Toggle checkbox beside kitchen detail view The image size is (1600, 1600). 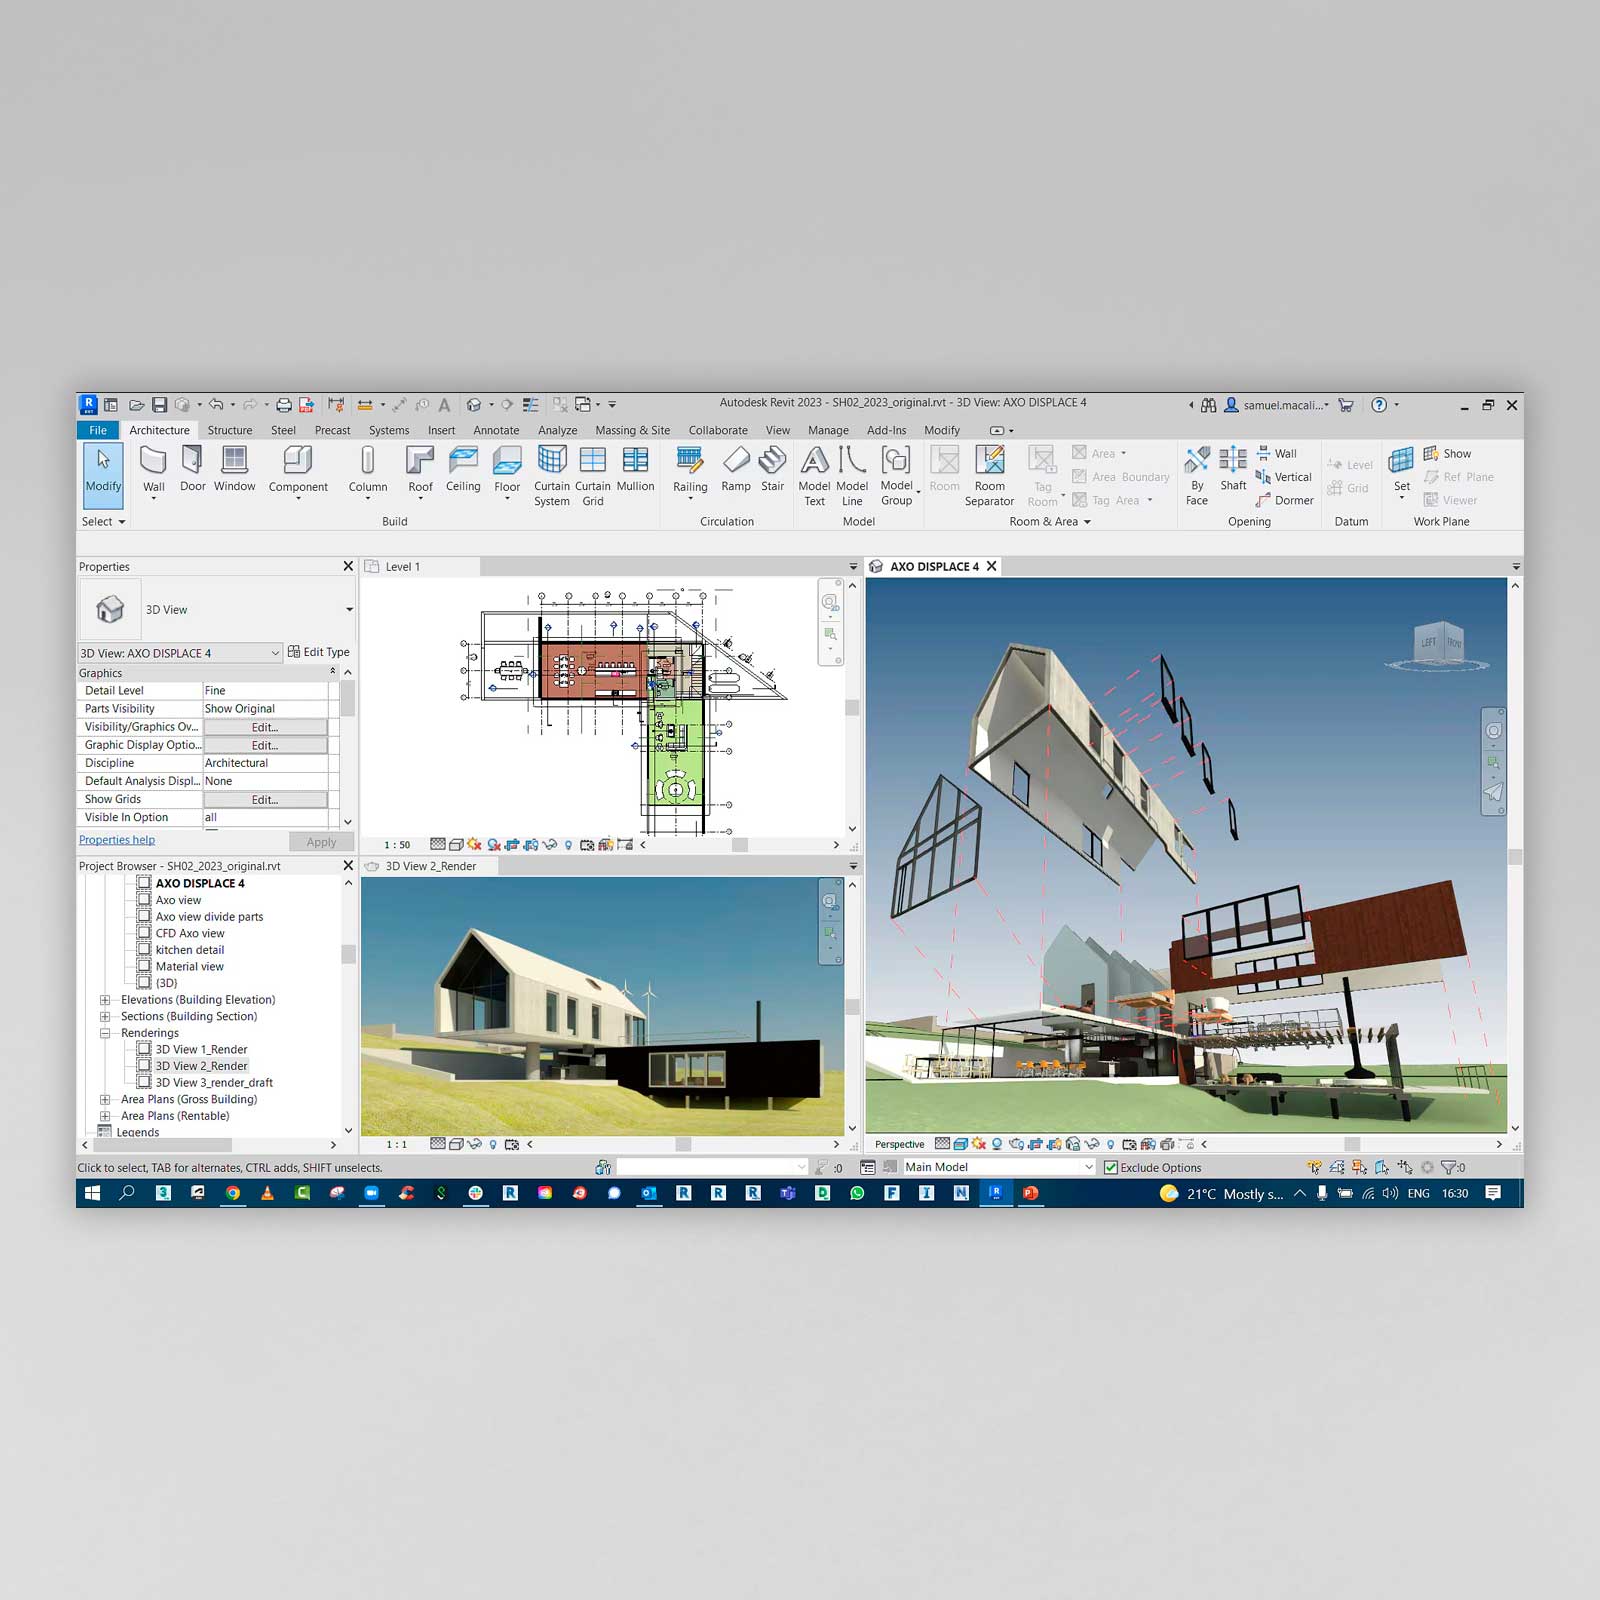tap(144, 950)
